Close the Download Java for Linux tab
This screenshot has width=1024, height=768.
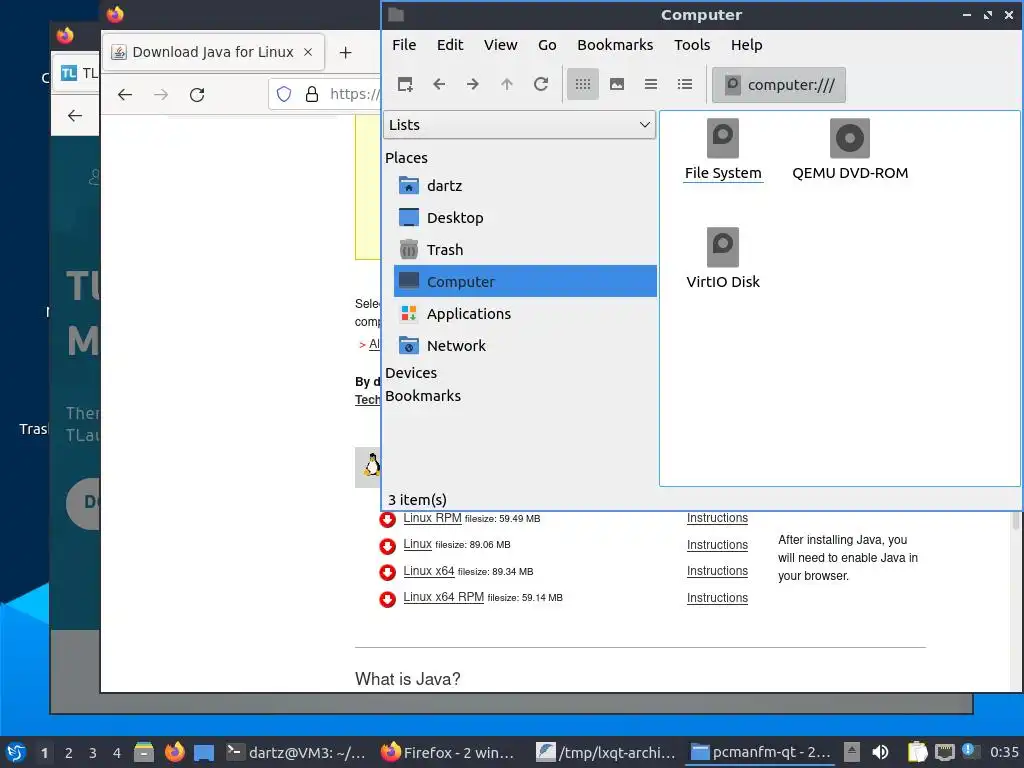(308, 52)
